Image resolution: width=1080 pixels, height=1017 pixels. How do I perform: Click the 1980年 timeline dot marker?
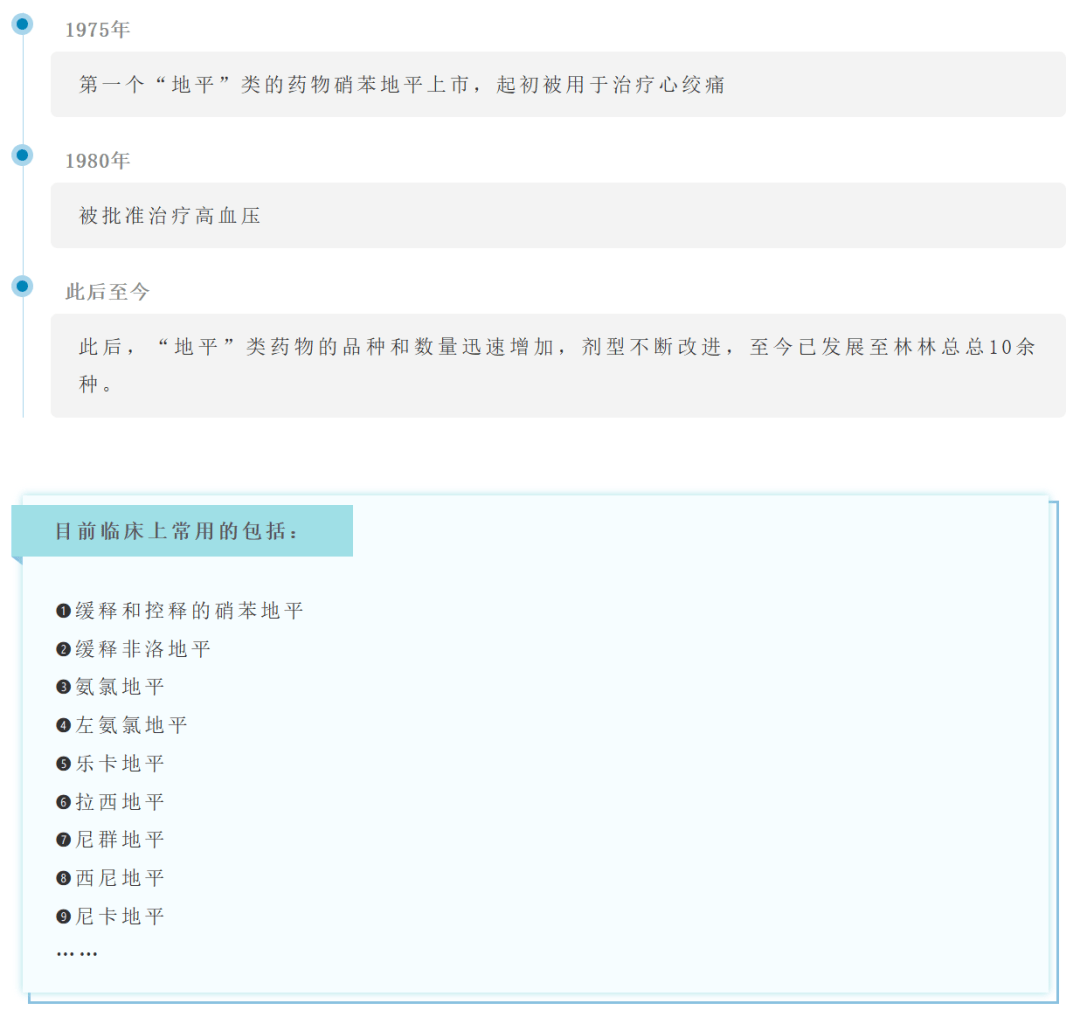click(21, 154)
